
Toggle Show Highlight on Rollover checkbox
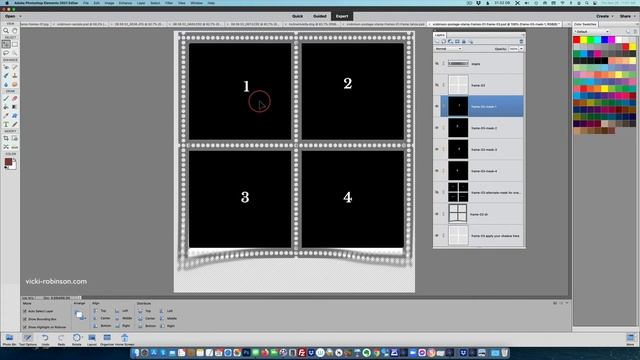25,327
